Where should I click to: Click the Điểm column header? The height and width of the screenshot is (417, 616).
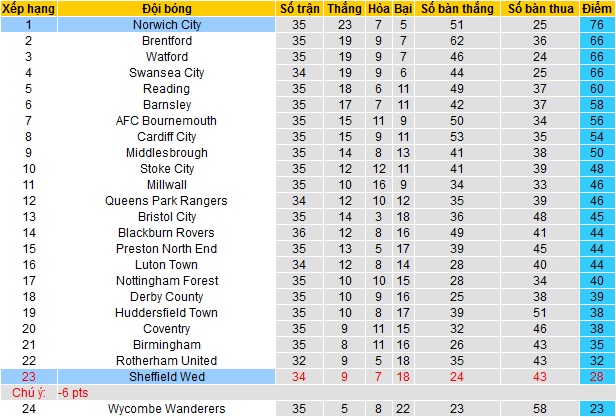[x=598, y=8]
